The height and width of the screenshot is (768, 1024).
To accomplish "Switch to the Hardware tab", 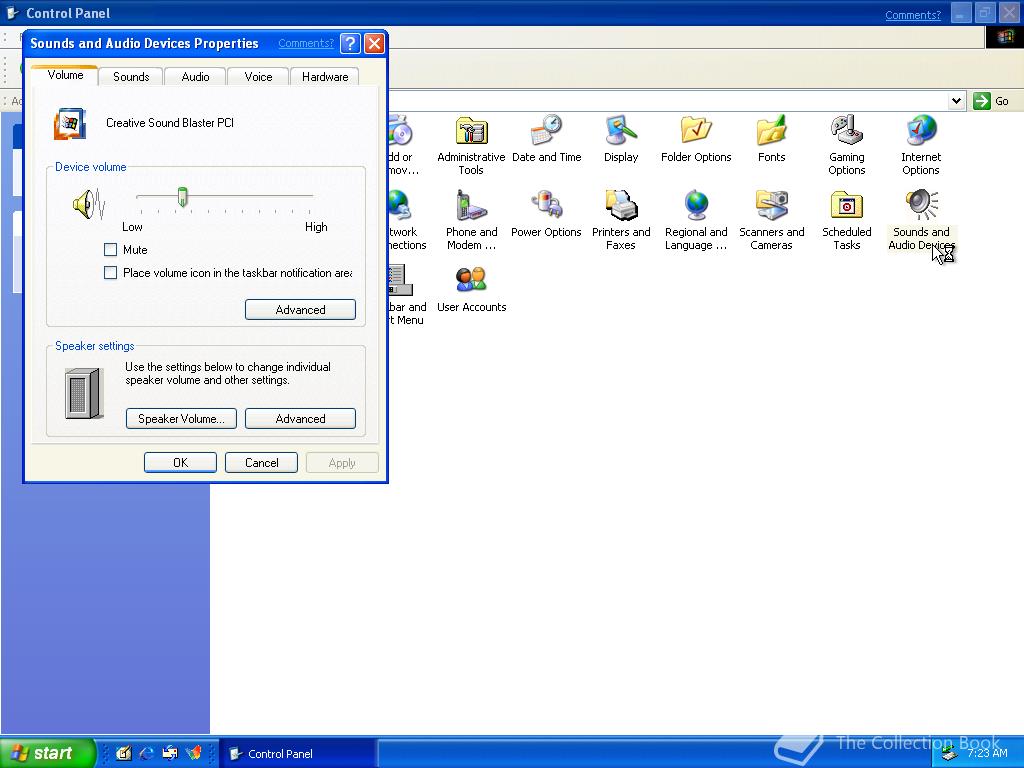I will [x=325, y=76].
